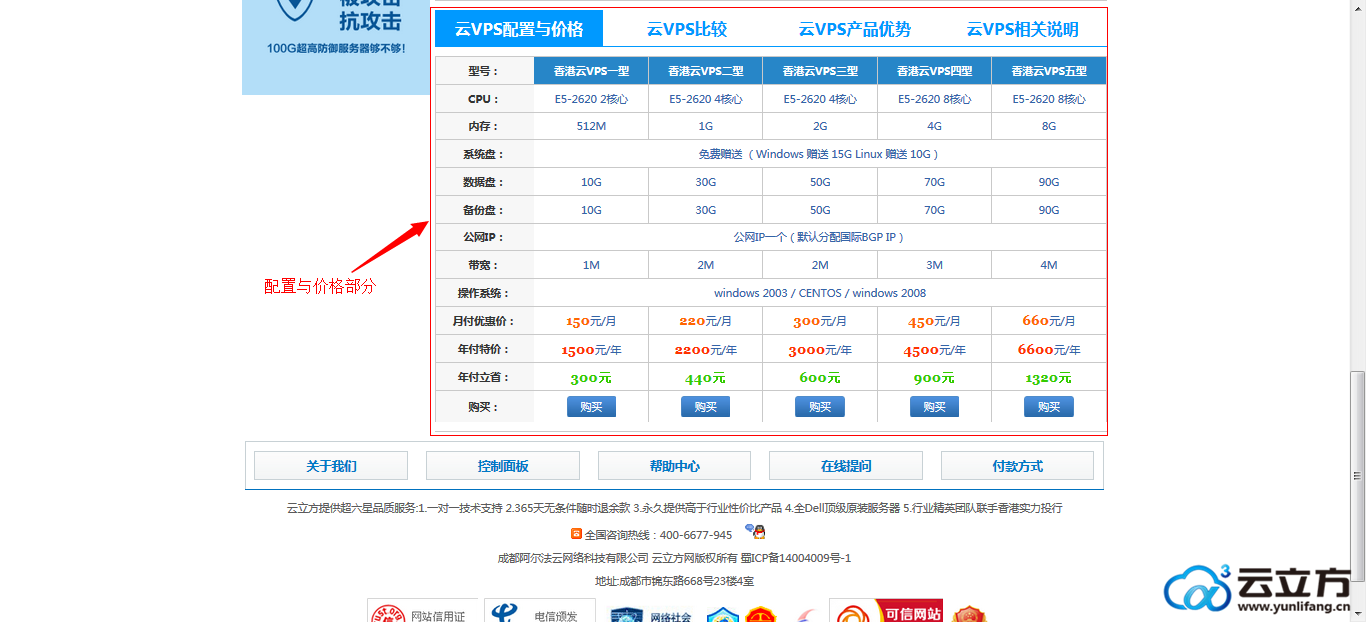
Task: Click the 操作系统 row label
Action: pyautogui.click(x=482, y=293)
